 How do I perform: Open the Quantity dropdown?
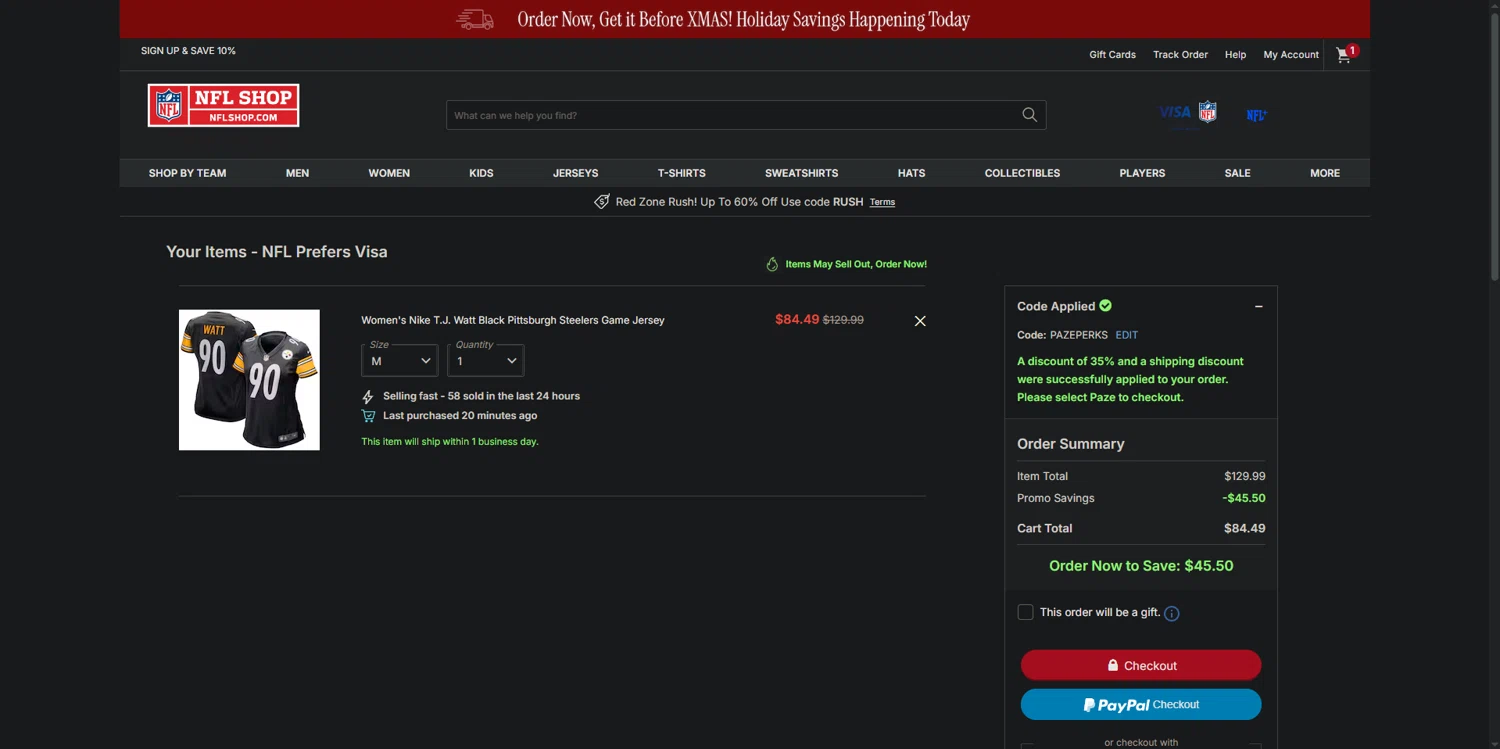(486, 360)
